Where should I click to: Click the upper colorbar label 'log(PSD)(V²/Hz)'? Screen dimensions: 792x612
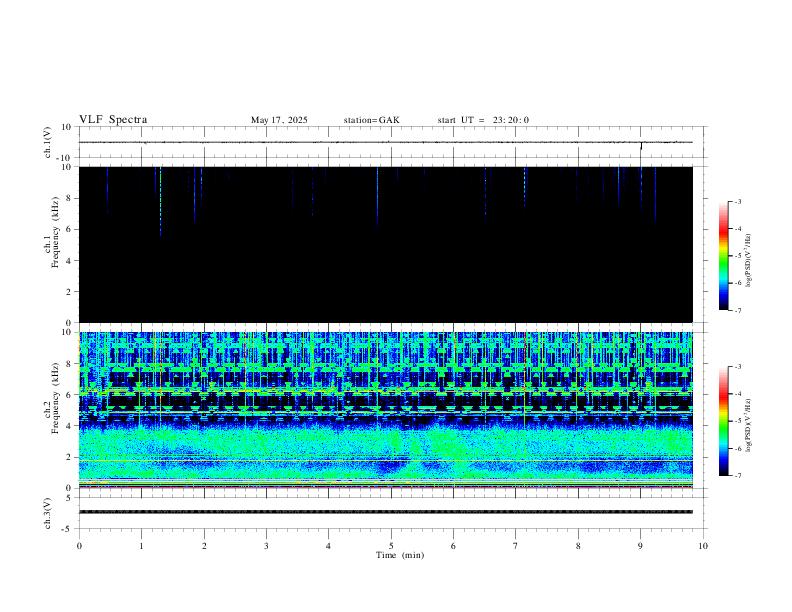[x=748, y=261]
